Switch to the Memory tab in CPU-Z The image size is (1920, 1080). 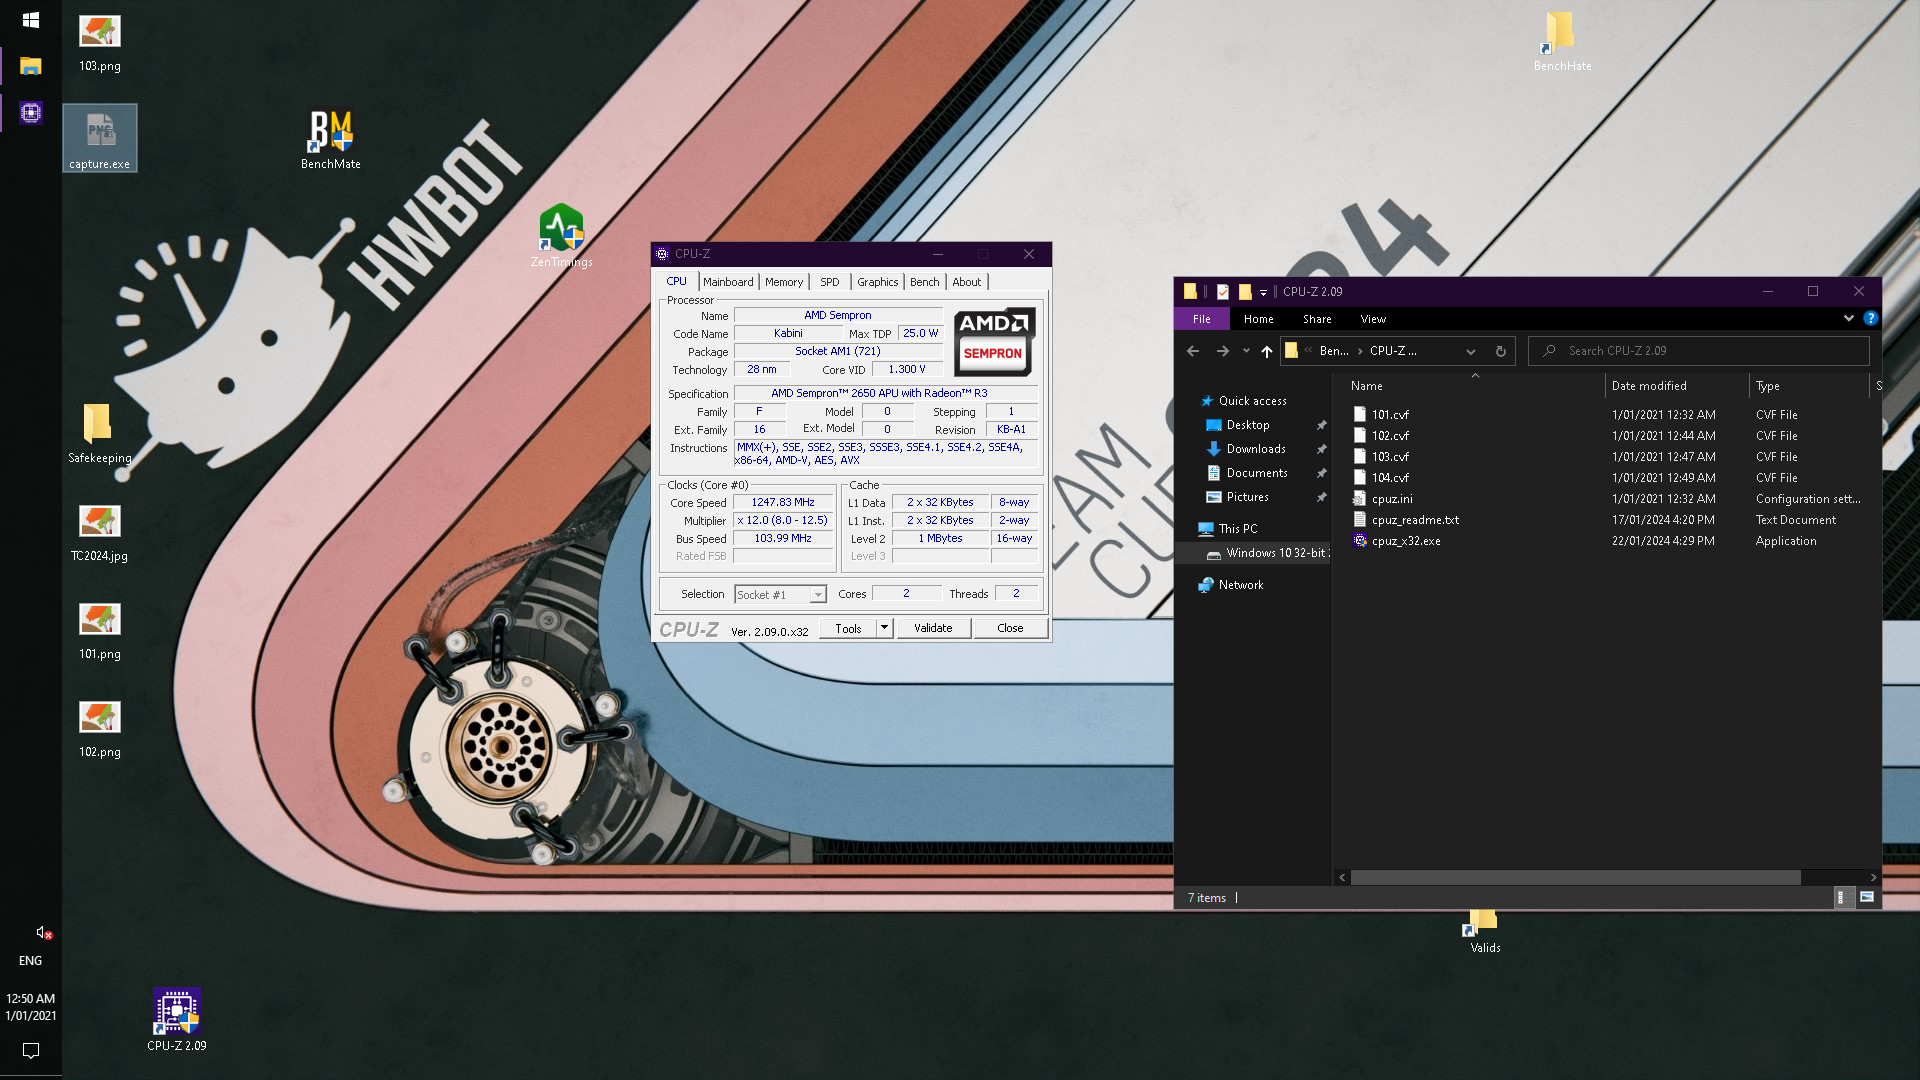pyautogui.click(x=784, y=282)
